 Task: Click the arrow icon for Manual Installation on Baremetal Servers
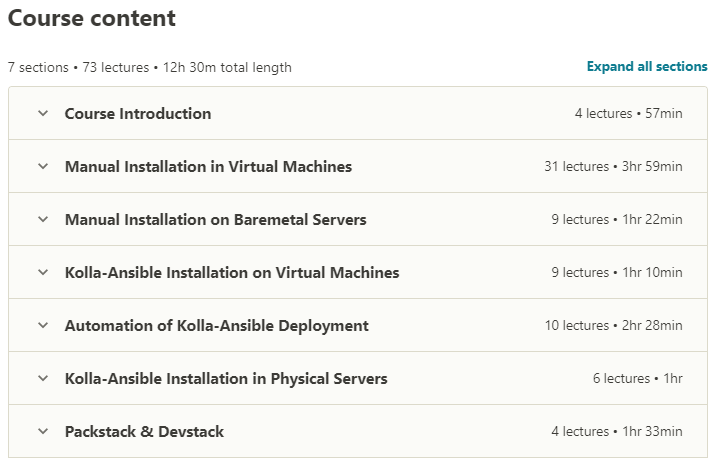click(43, 219)
